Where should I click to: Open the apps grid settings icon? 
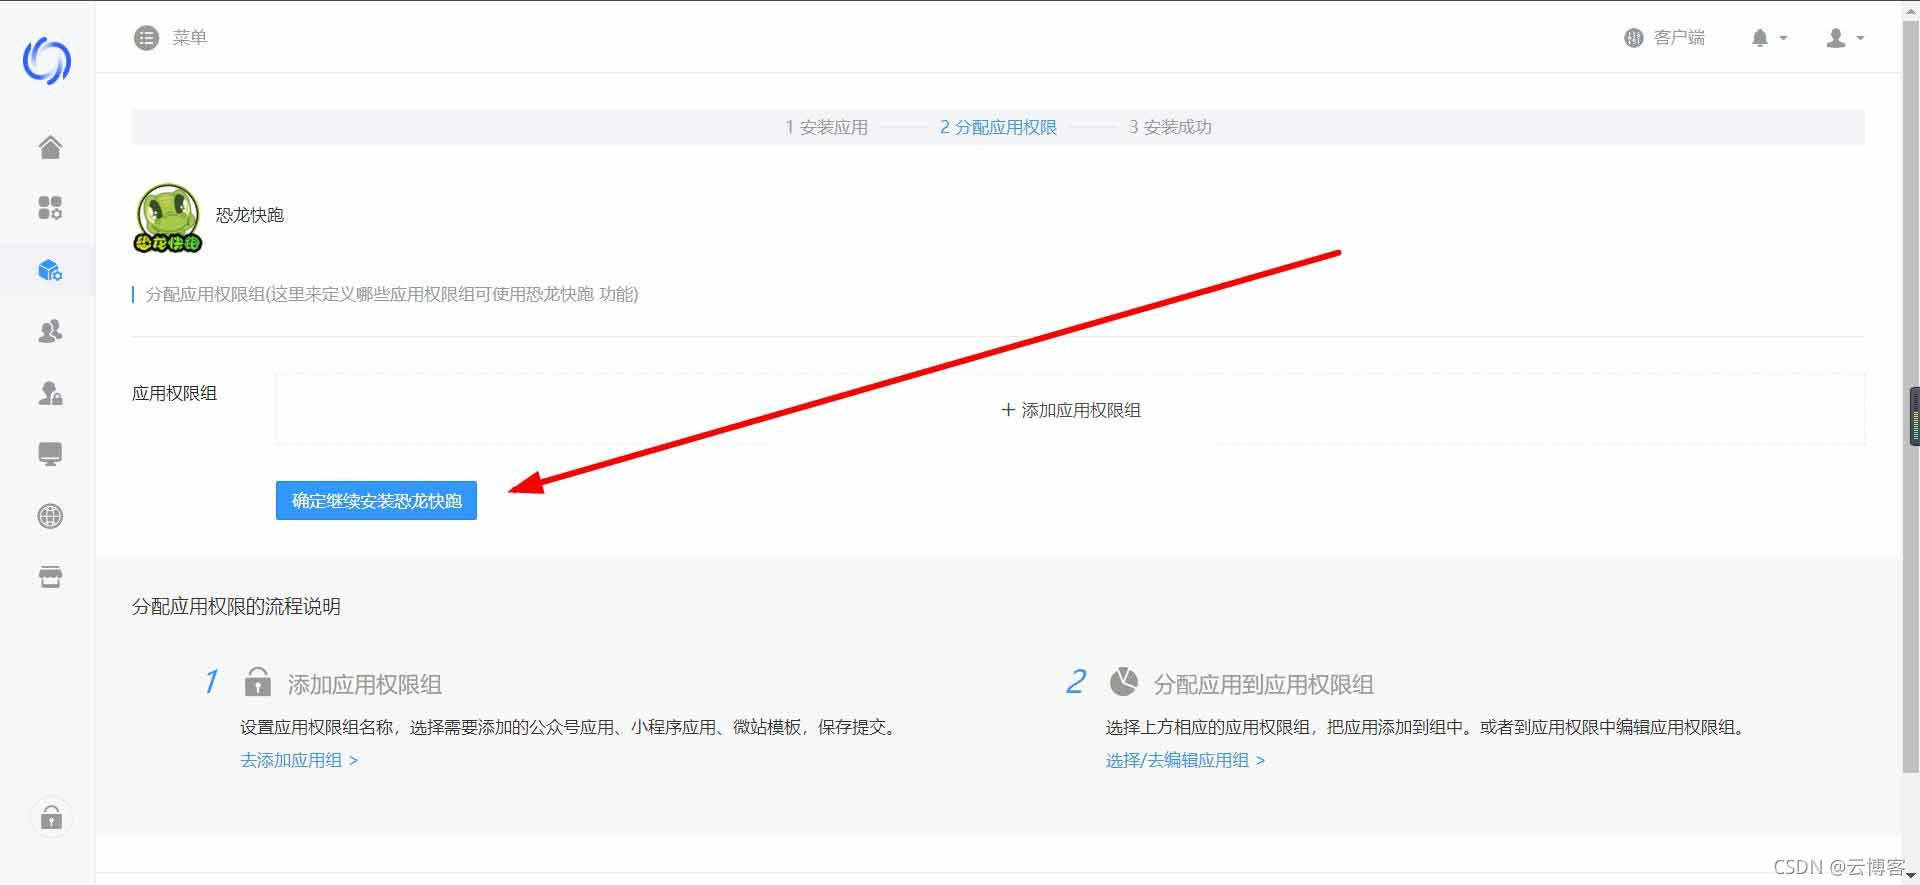point(50,208)
